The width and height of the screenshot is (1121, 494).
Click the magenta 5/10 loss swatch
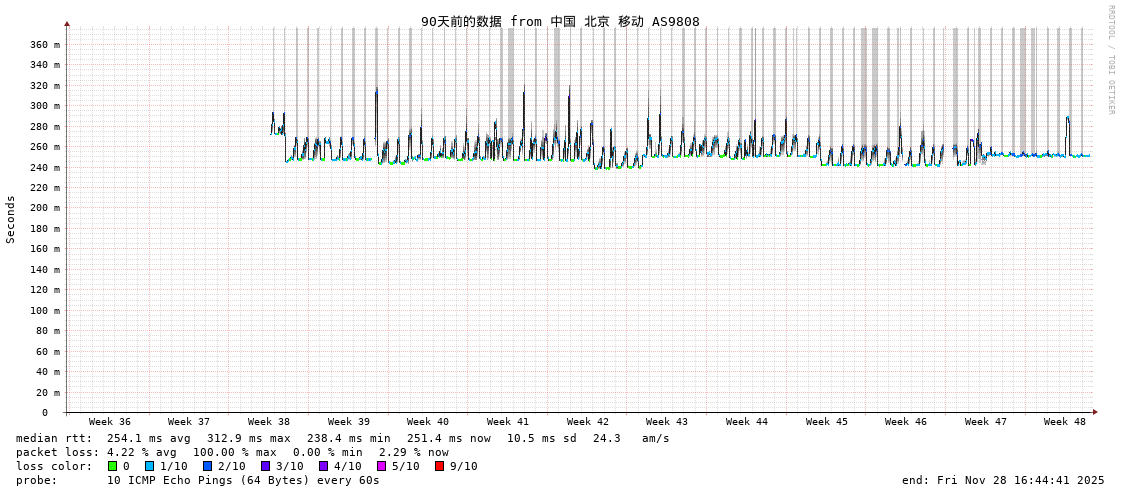381,466
